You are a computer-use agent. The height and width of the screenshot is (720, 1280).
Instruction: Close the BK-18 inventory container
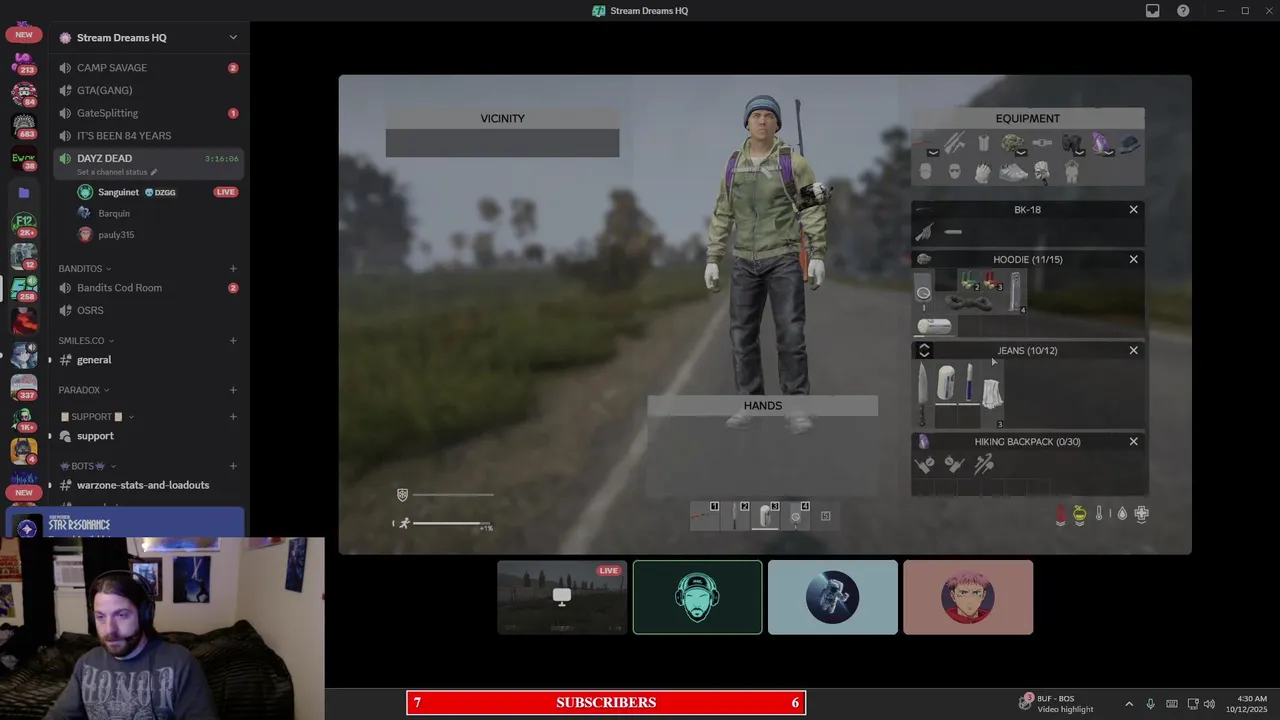pyautogui.click(x=1133, y=210)
